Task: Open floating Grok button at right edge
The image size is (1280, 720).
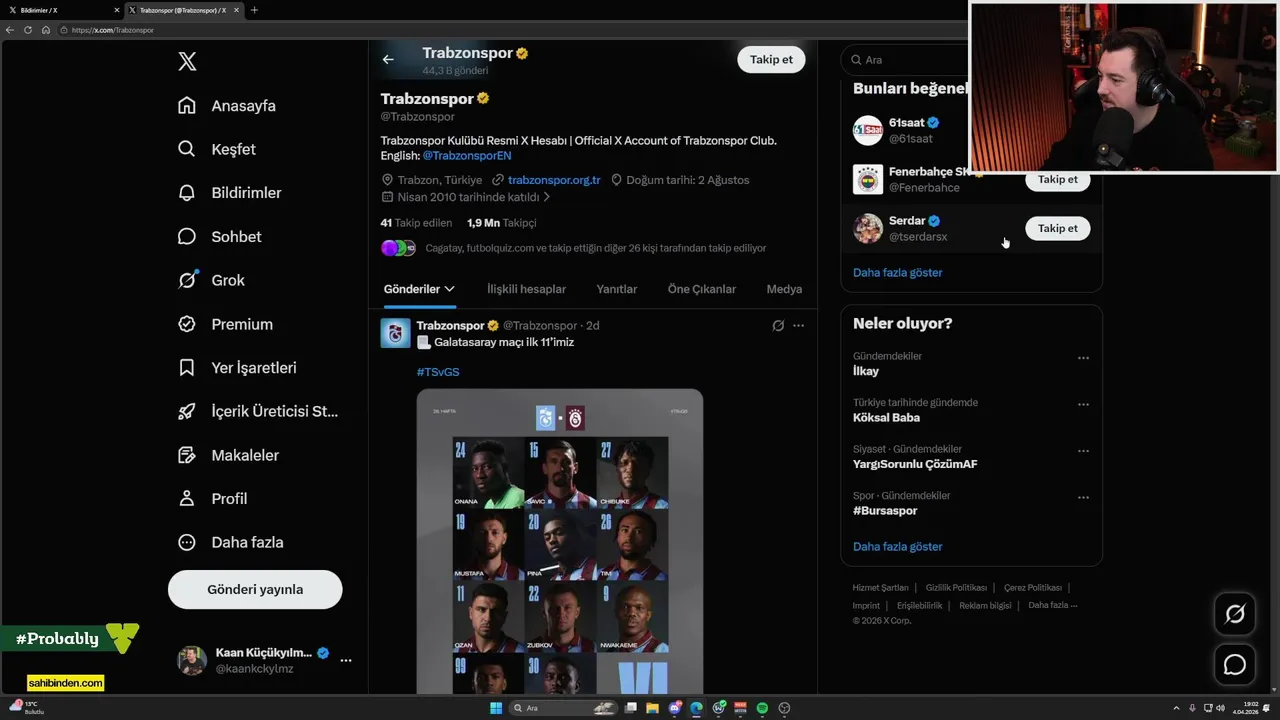Action: pyautogui.click(x=1235, y=614)
